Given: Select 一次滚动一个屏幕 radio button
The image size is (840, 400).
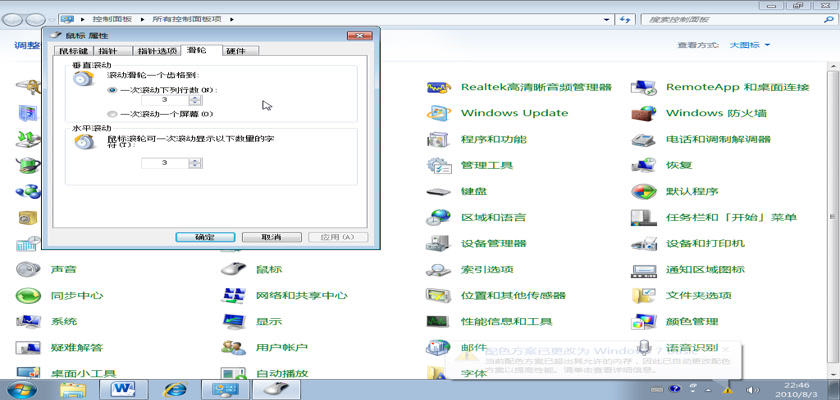Looking at the screenshot, I should pos(112,114).
